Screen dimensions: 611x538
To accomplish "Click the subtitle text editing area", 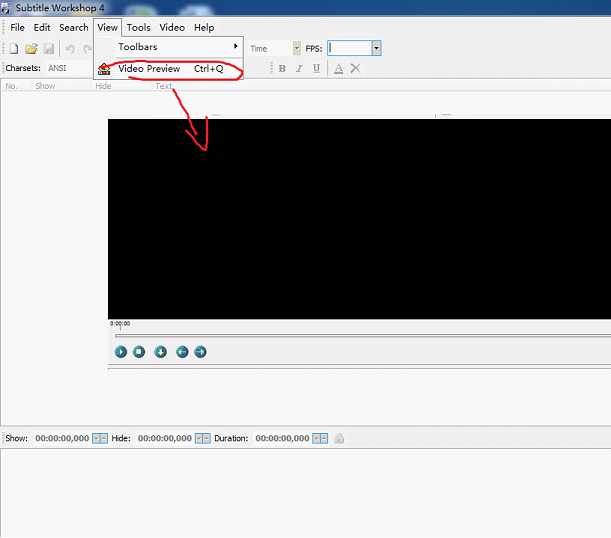I will tap(306, 493).
